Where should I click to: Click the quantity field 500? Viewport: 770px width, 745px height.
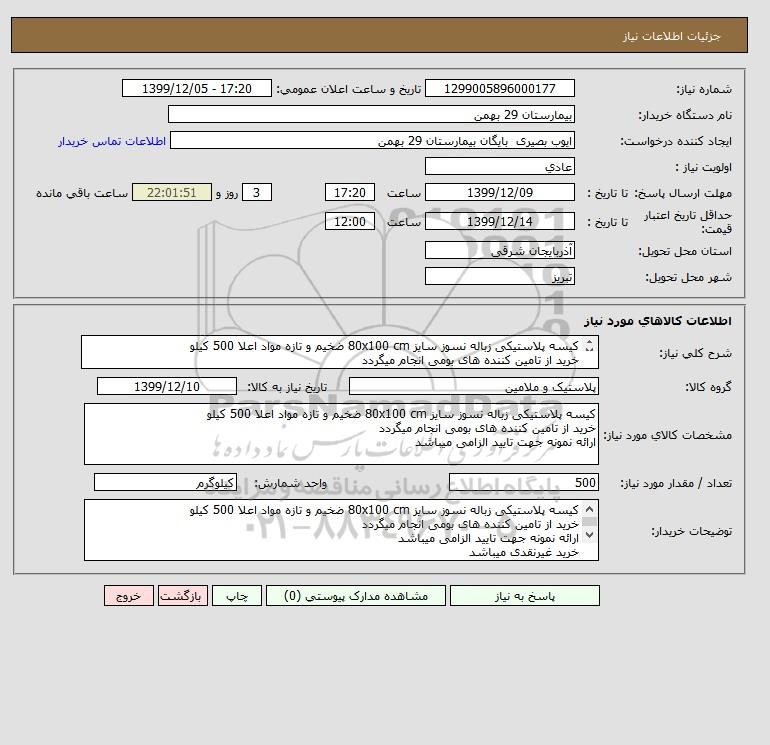click(523, 483)
